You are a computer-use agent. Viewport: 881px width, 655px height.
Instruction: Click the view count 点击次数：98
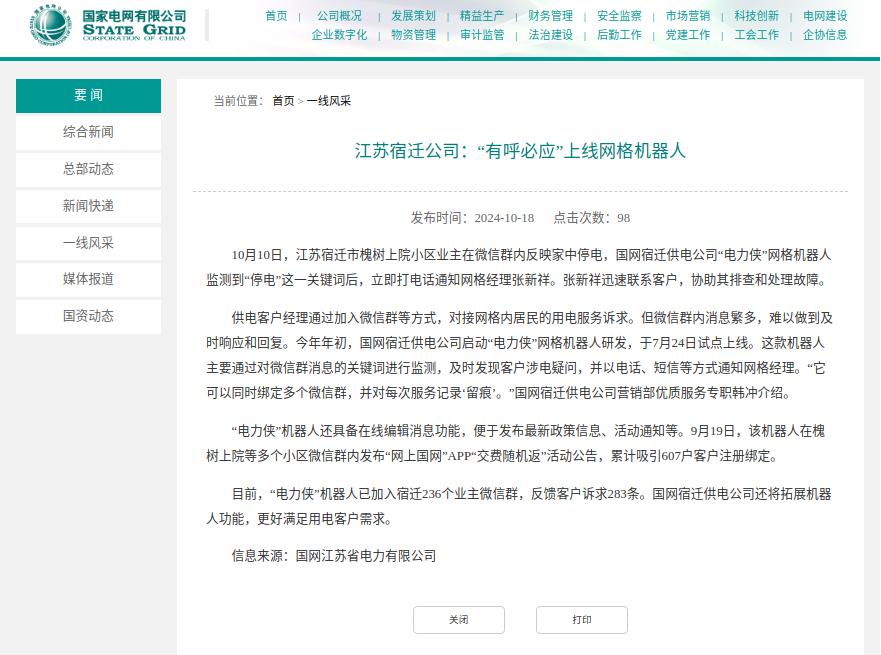[592, 218]
